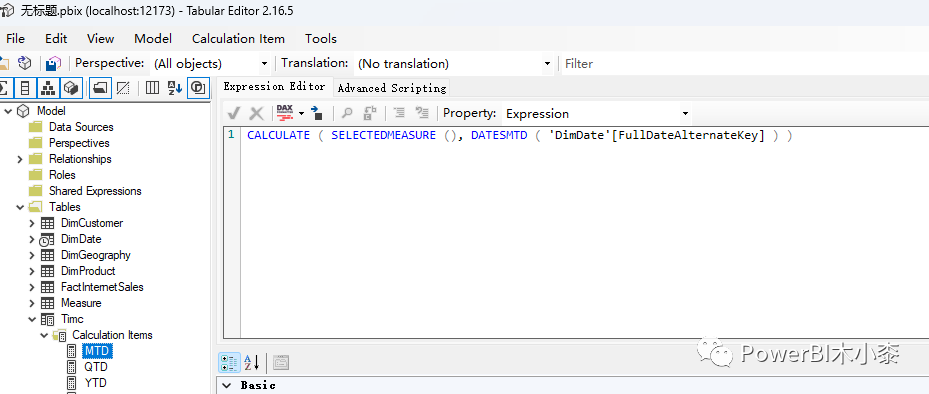This screenshot has height=394, width=929.
Task: Toggle the Show hierarchies filter button
Action: coord(47,88)
